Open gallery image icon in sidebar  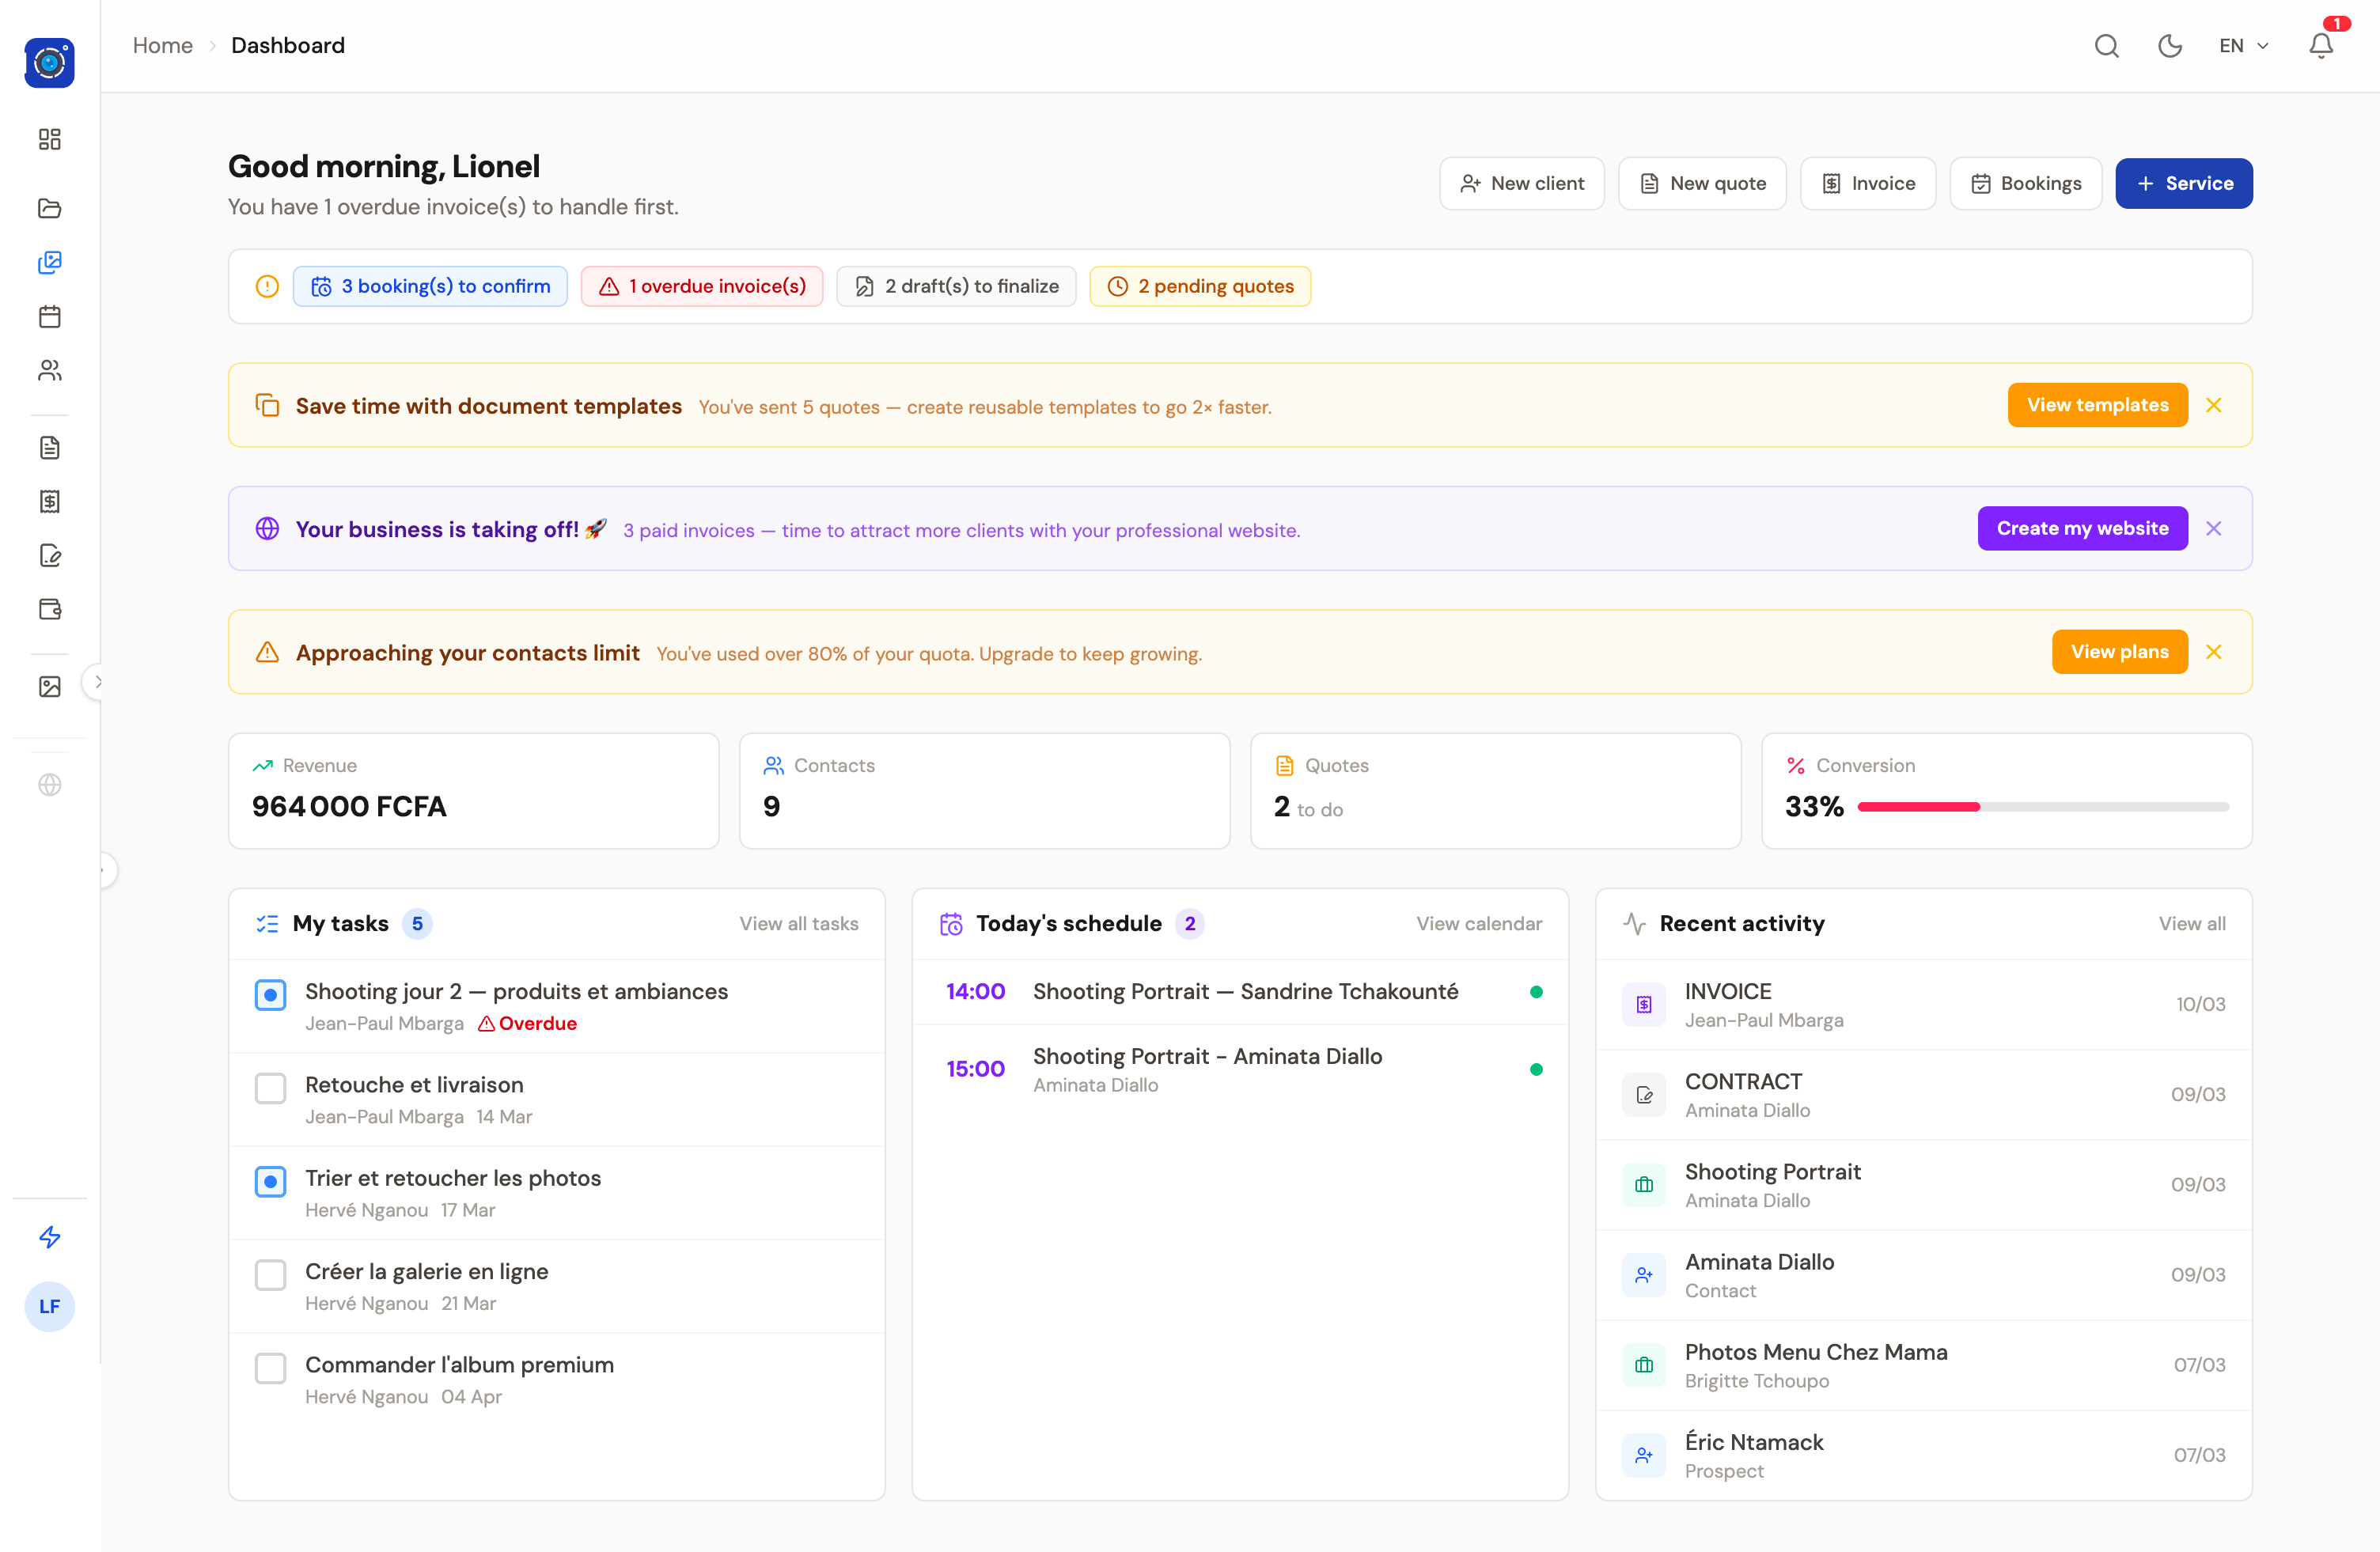point(50,686)
